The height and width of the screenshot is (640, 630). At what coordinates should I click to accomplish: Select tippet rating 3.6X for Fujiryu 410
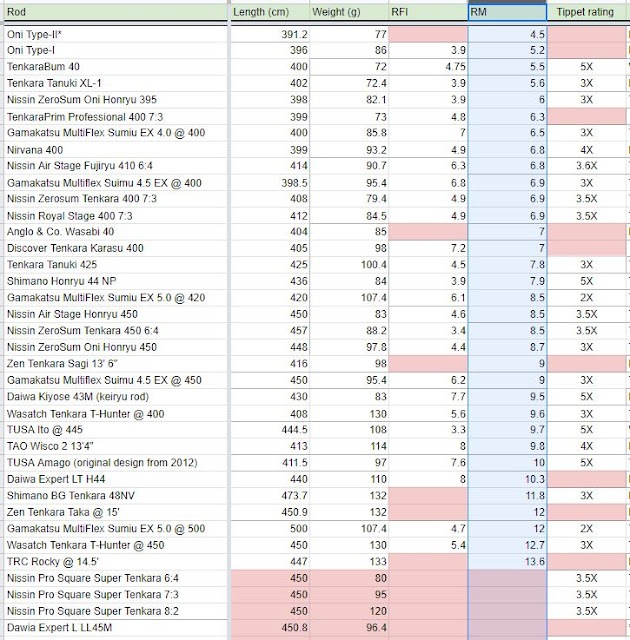click(x=586, y=166)
